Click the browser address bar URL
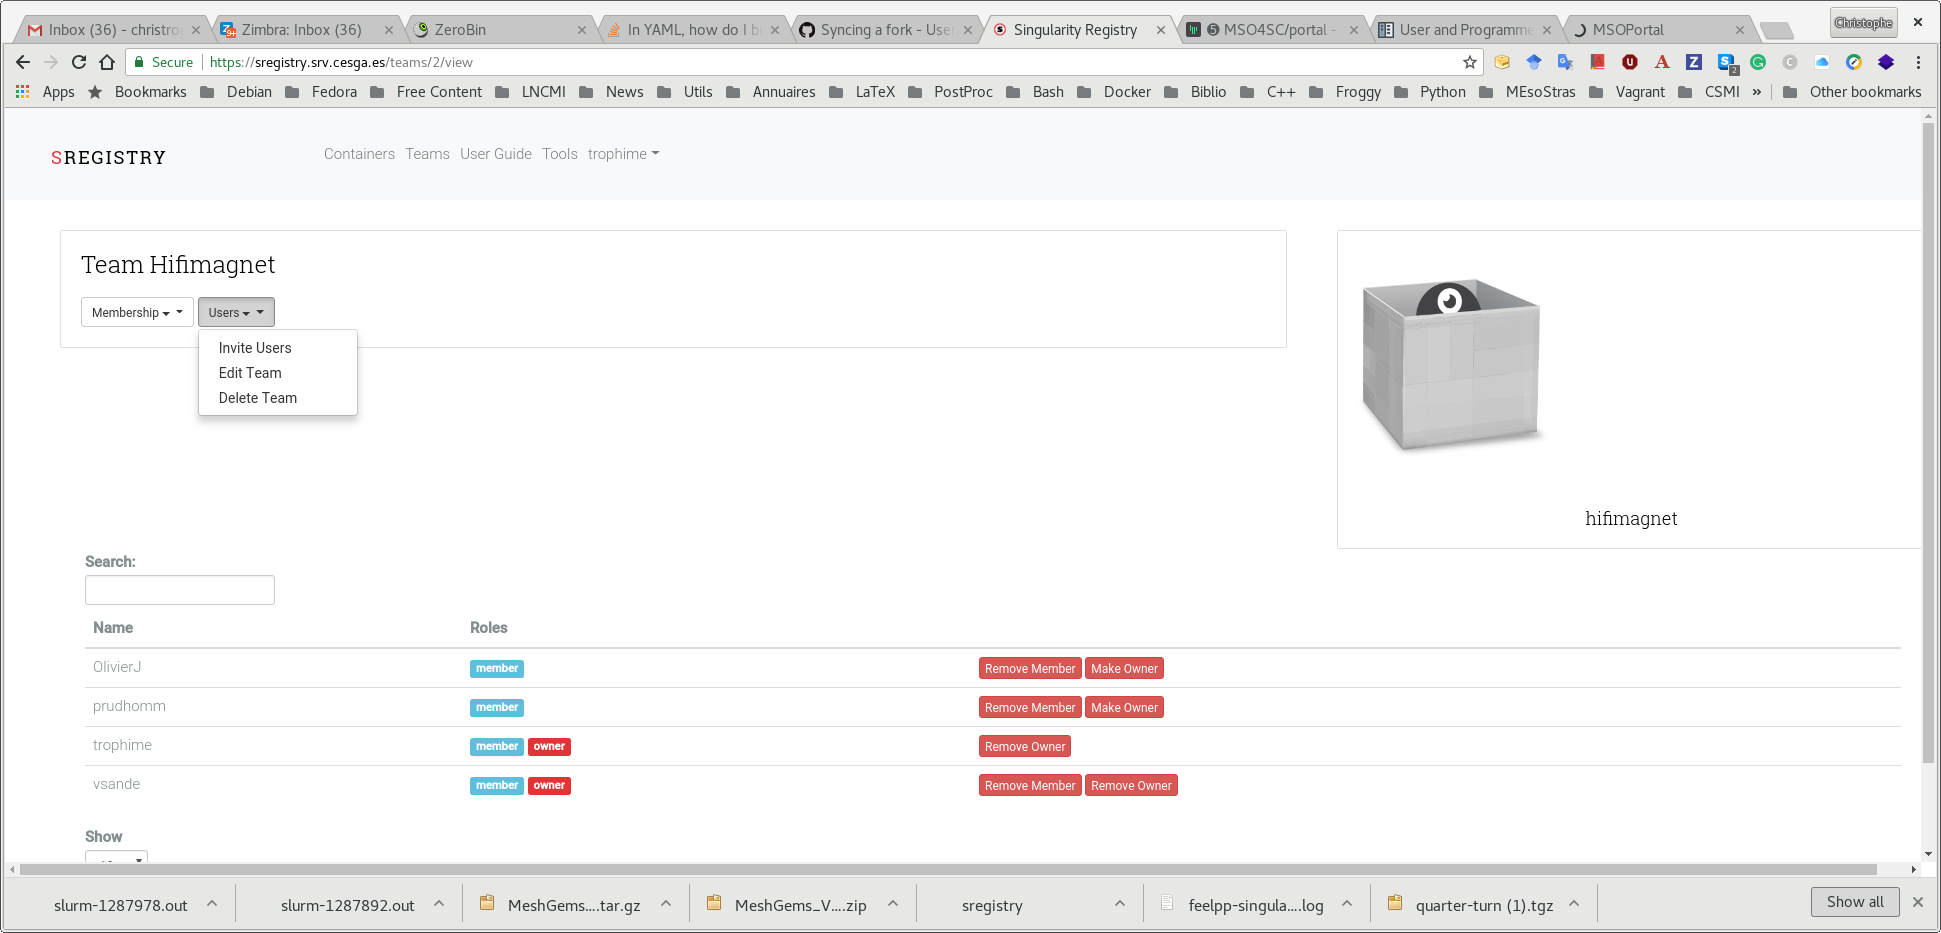Screen dimensions: 1941x933 [x=341, y=62]
